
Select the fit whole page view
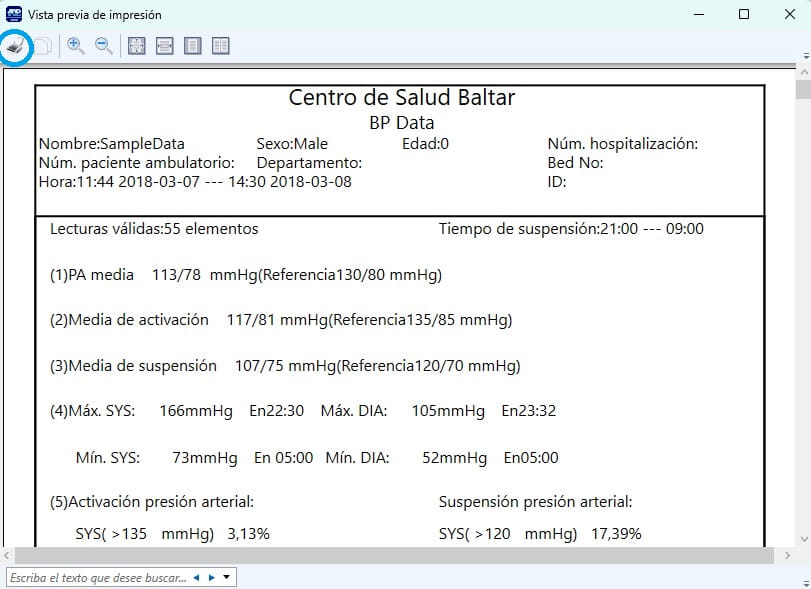[137, 45]
